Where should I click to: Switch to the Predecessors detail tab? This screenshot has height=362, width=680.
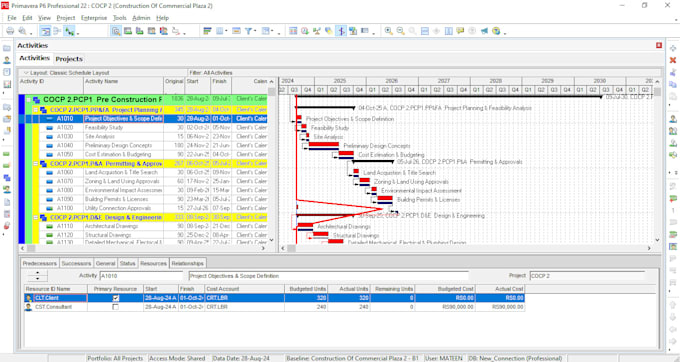(39, 263)
